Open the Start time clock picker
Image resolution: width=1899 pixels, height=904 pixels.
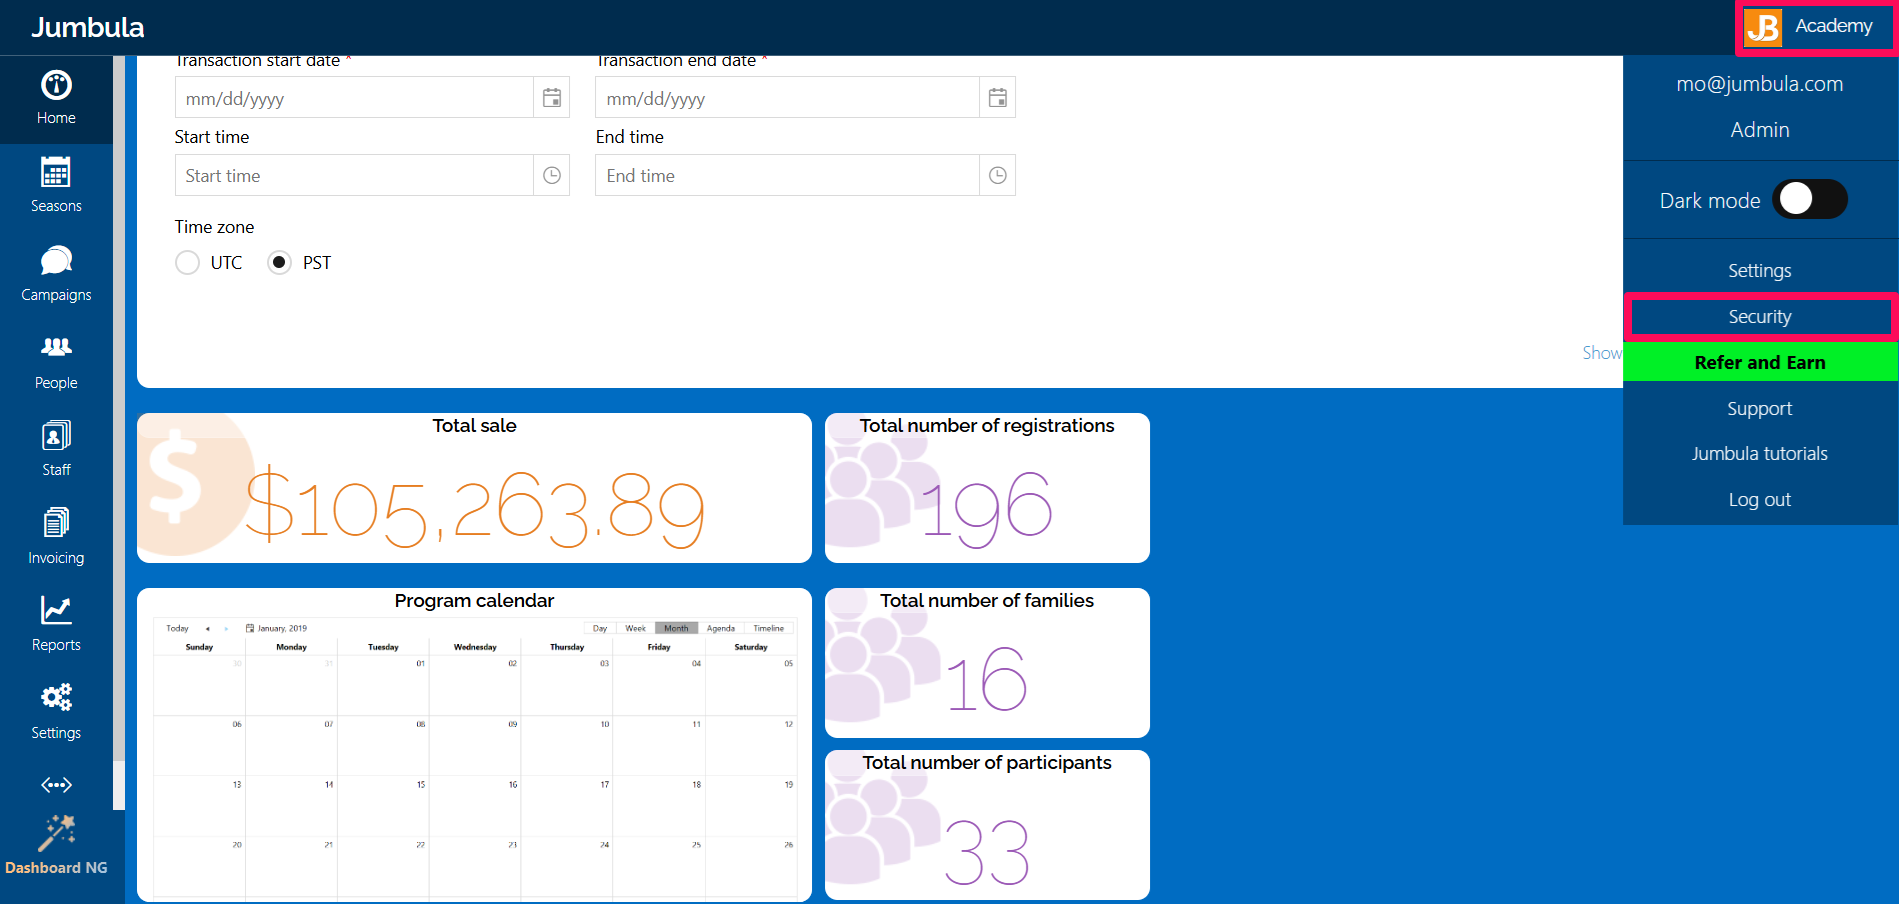point(552,175)
